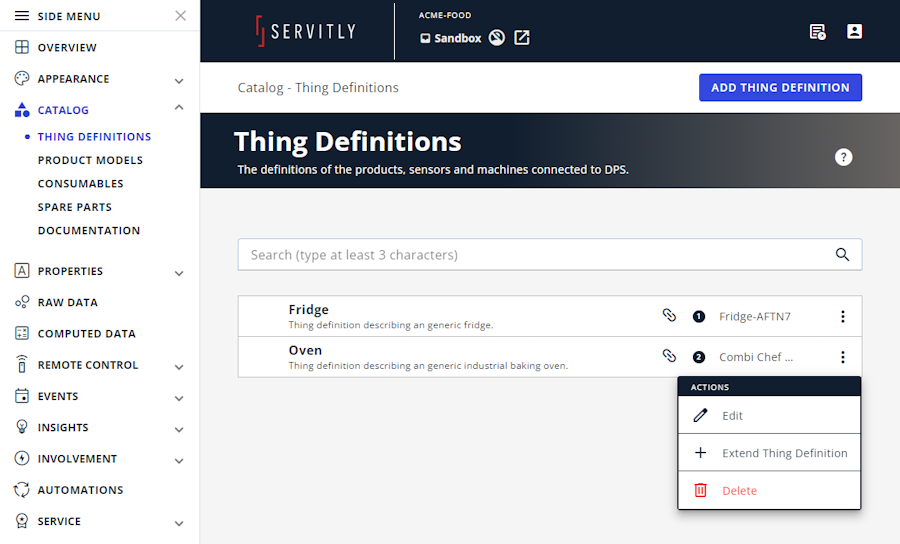
Task: Click the hamburger side menu icon
Action: (22, 15)
